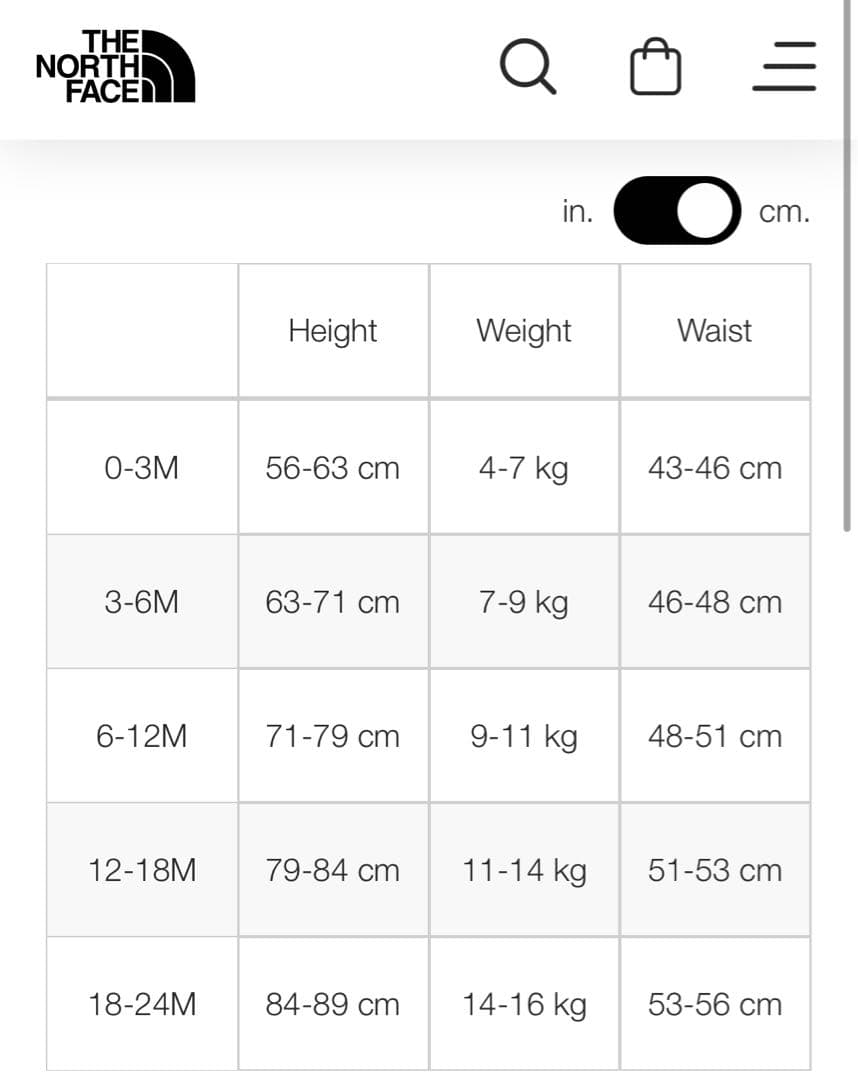This screenshot has height=1080, width=858.
Task: Select the 6-12M size row label
Action: click(142, 736)
